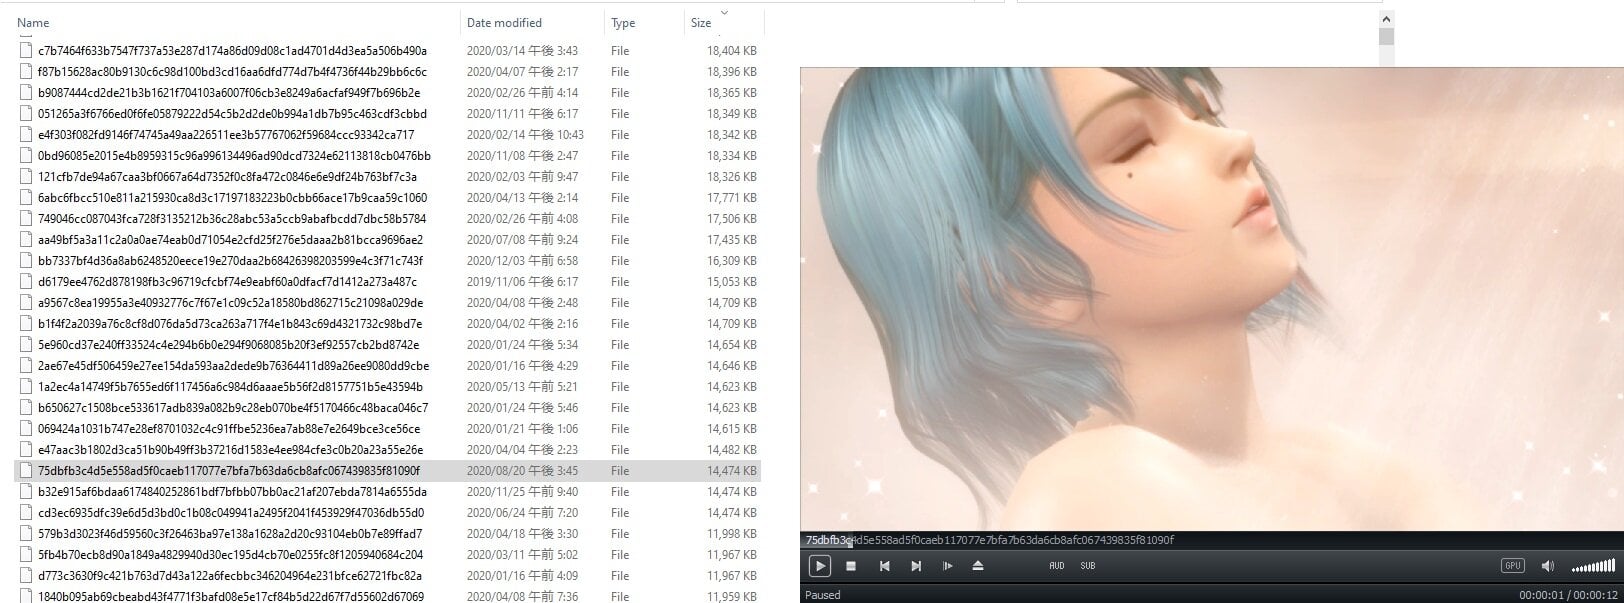Screen dimensions: 1624x603
Task: Click the scrollbar thumb near the top
Action: [x=1386, y=37]
